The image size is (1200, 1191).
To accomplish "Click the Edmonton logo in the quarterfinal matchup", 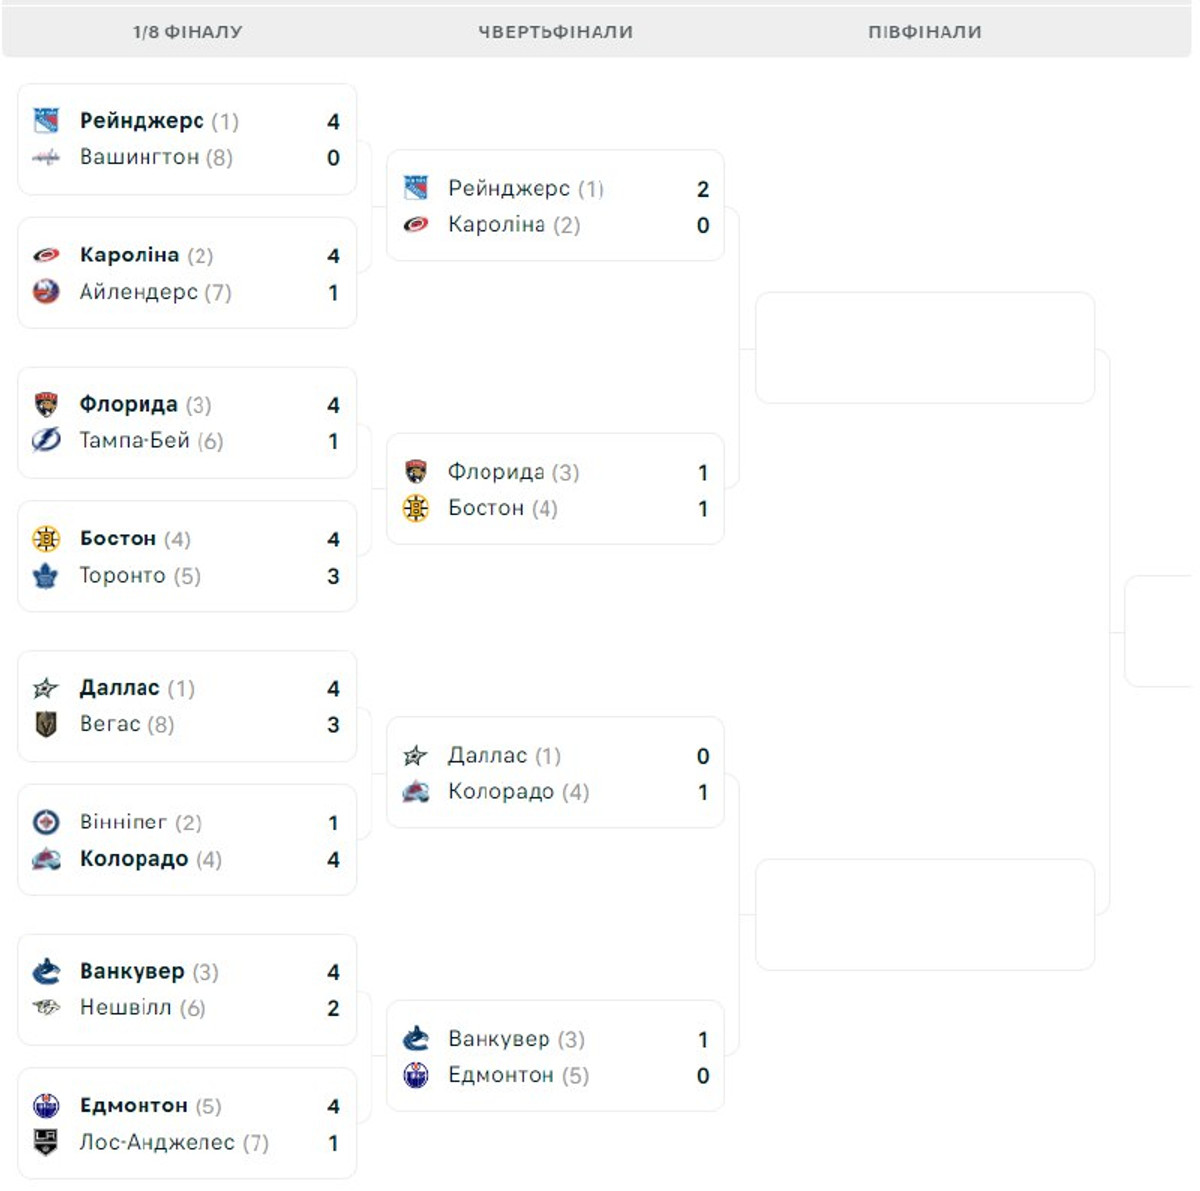I will [416, 1075].
